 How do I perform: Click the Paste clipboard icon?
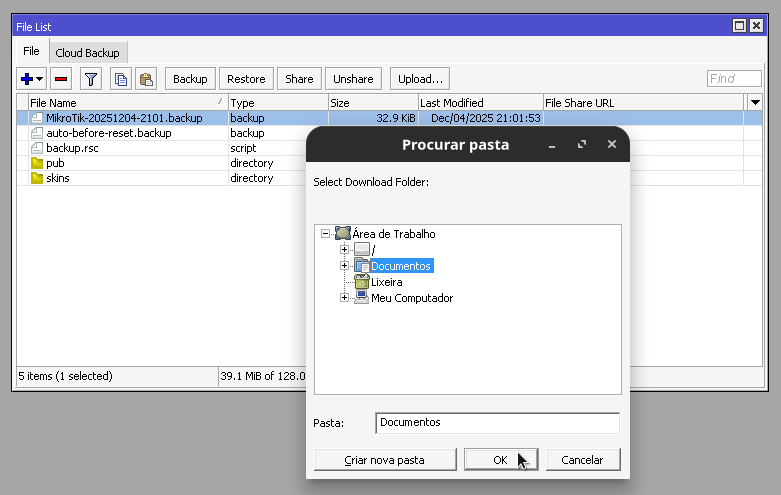click(146, 79)
